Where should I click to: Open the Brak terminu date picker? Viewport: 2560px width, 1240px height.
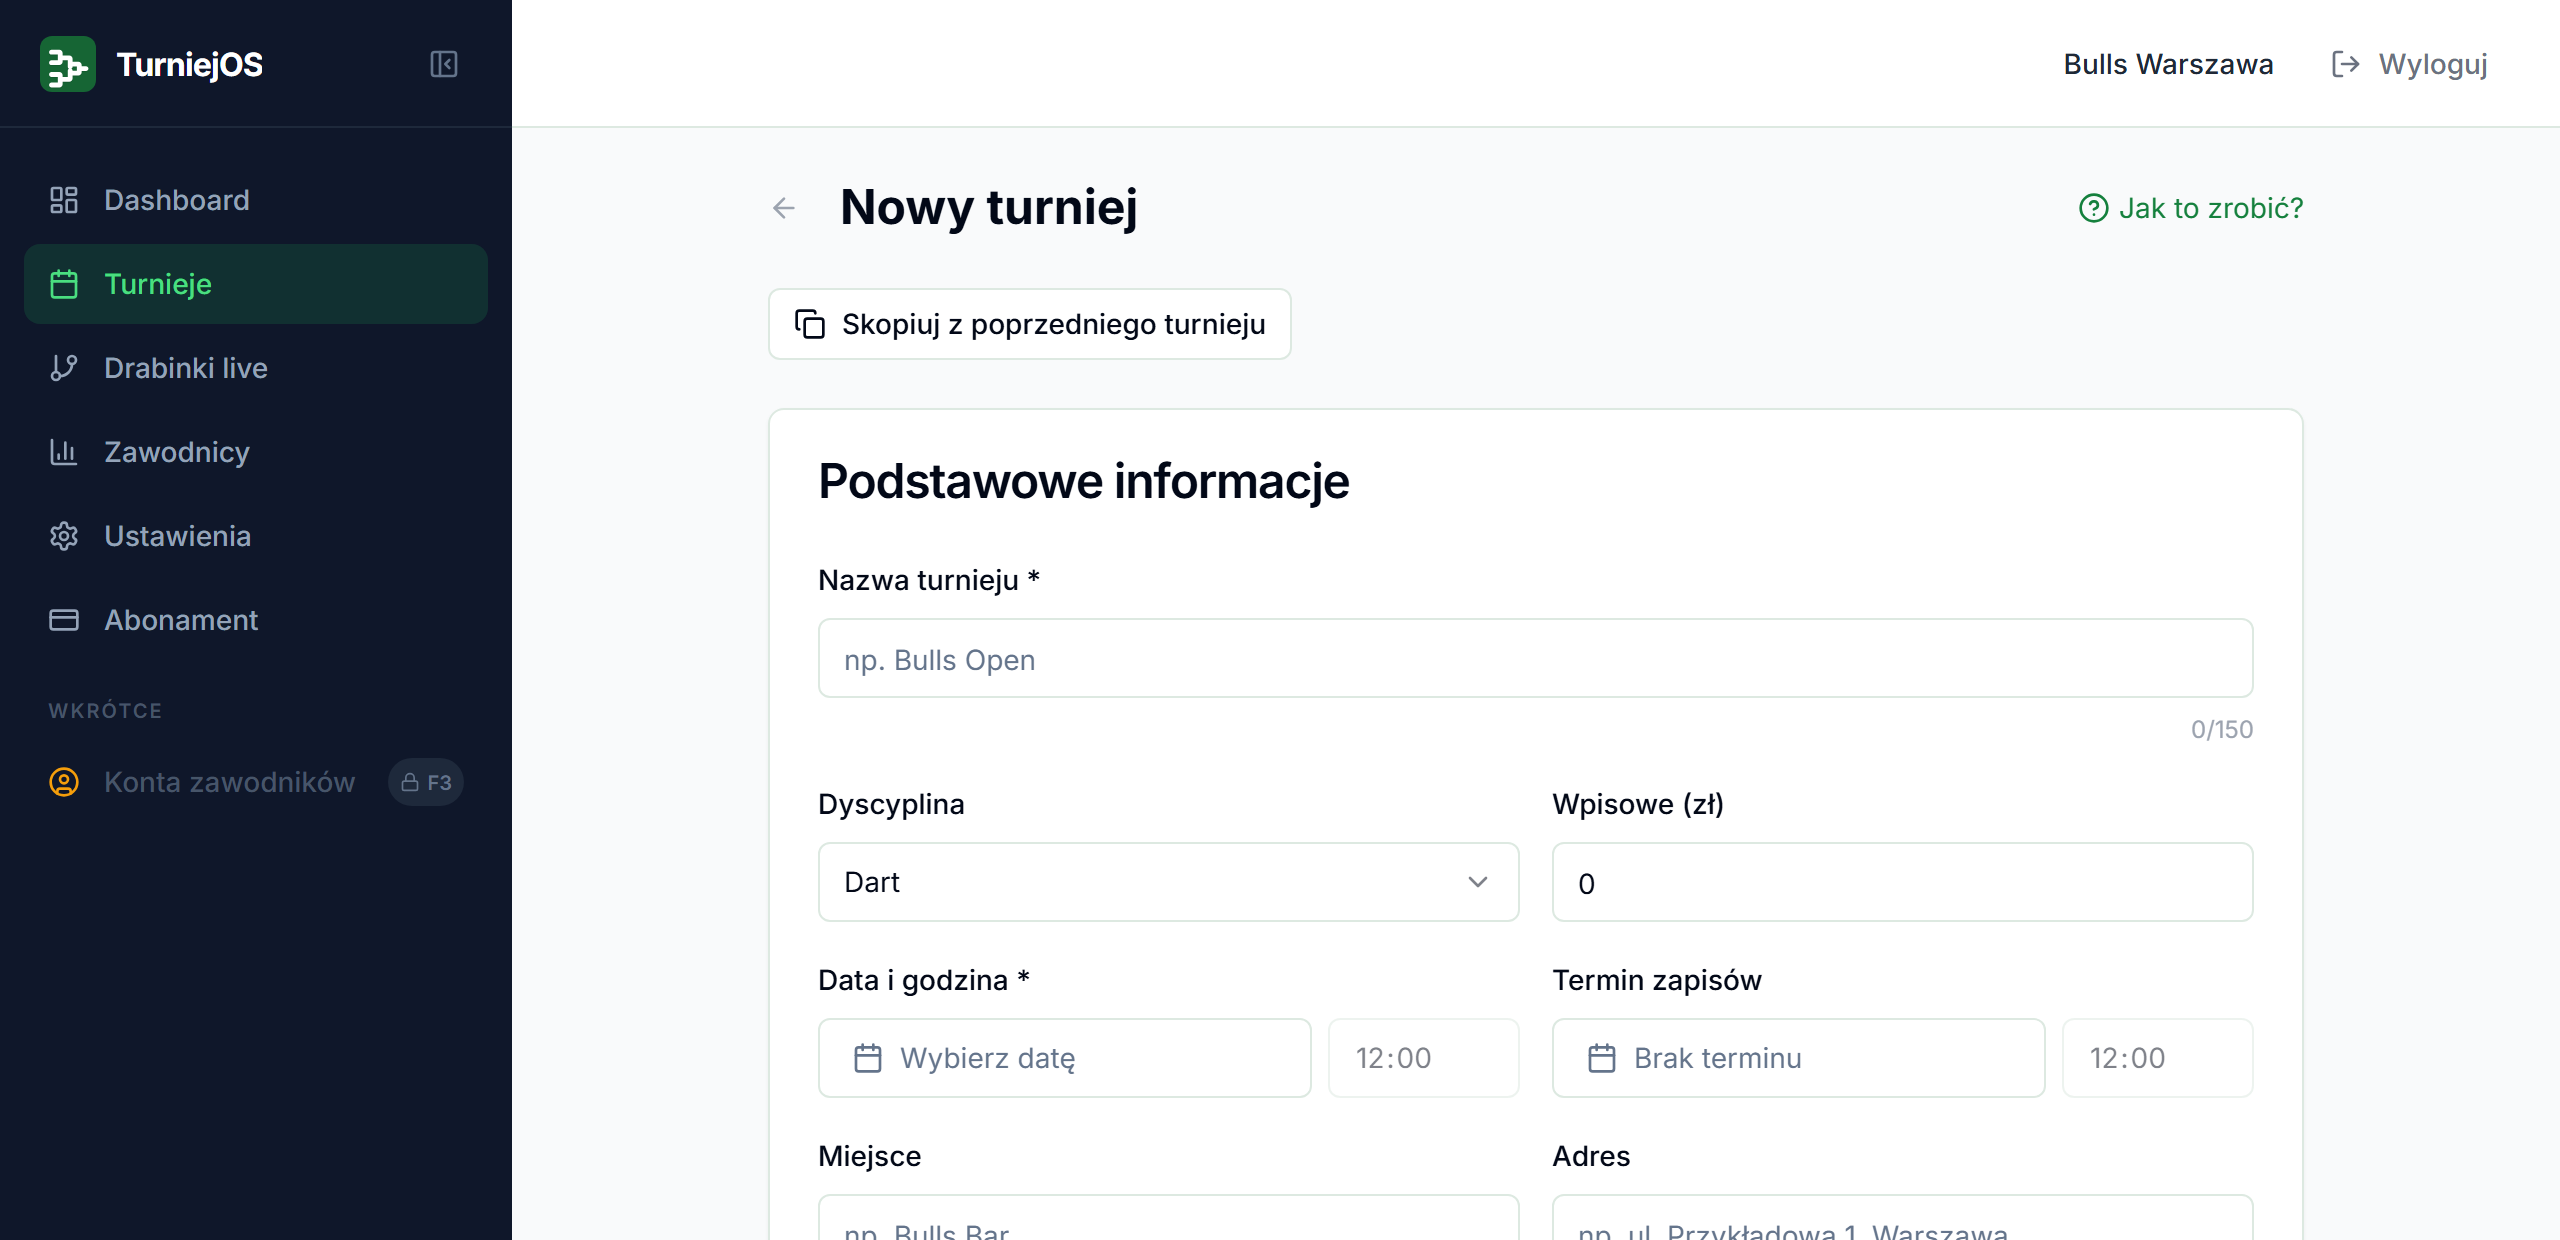pyautogui.click(x=1798, y=1058)
